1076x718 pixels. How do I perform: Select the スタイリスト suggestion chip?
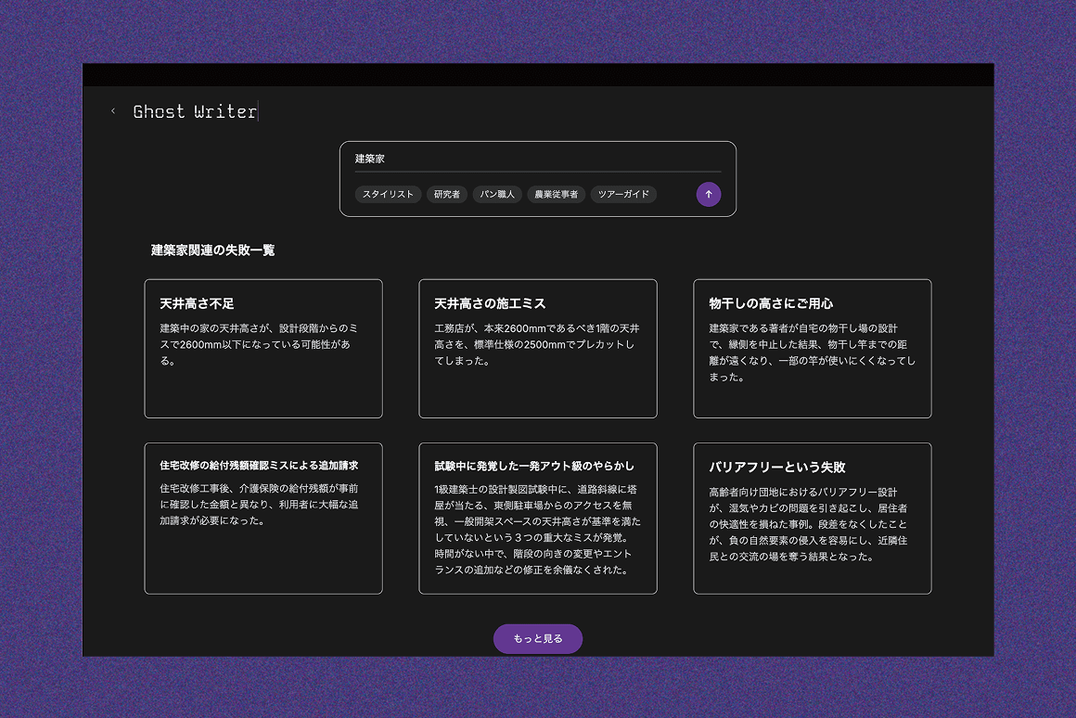pyautogui.click(x=388, y=194)
